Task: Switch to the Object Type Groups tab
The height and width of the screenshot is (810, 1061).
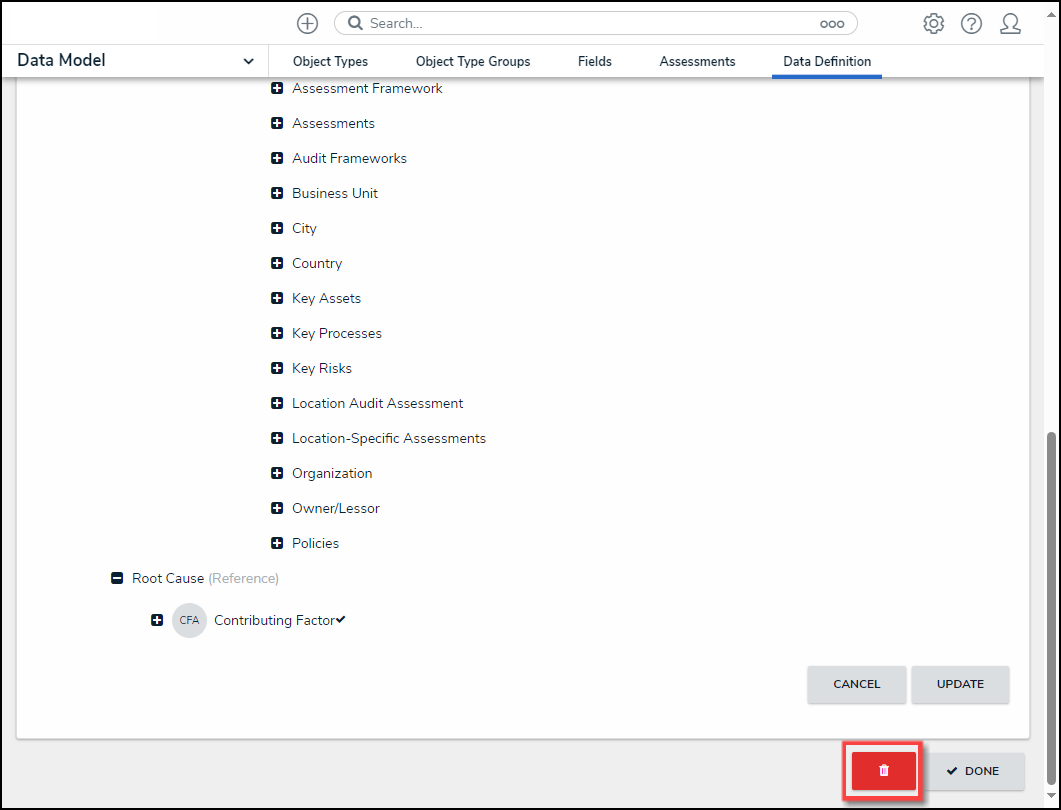Action: 473,62
